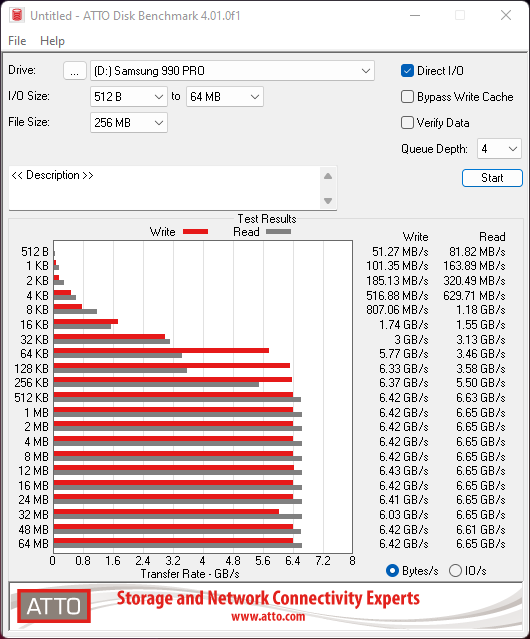Open the Help menu
Viewport: 530px width, 639px height.
pos(52,41)
